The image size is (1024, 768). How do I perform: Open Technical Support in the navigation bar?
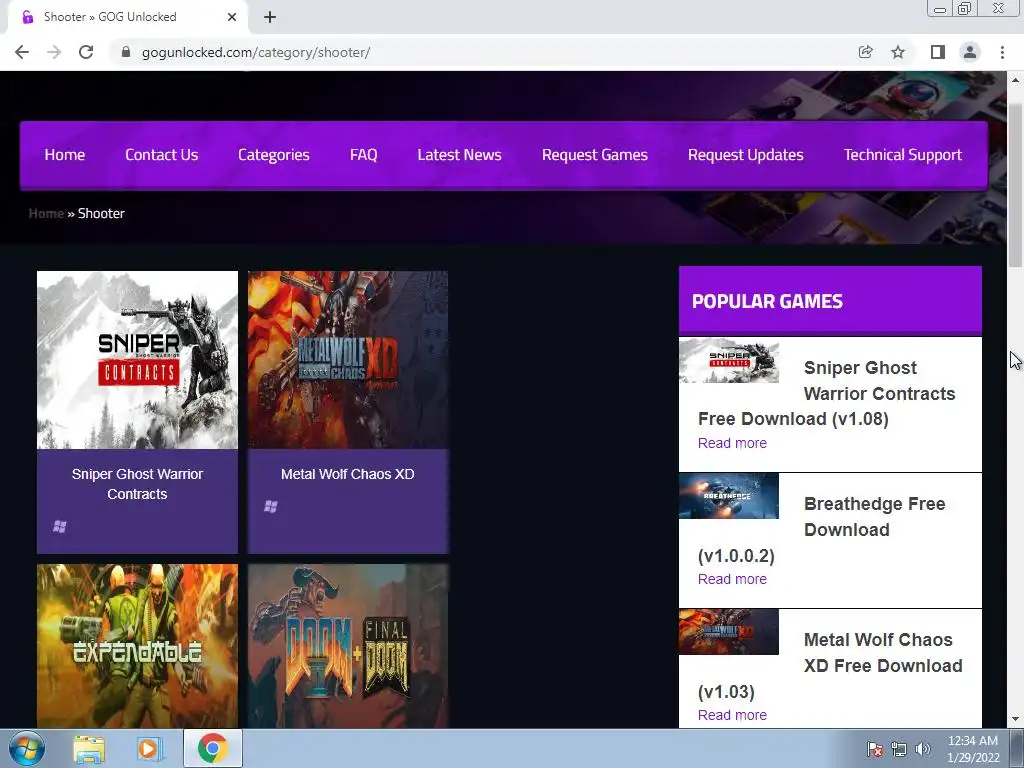pyautogui.click(x=903, y=155)
